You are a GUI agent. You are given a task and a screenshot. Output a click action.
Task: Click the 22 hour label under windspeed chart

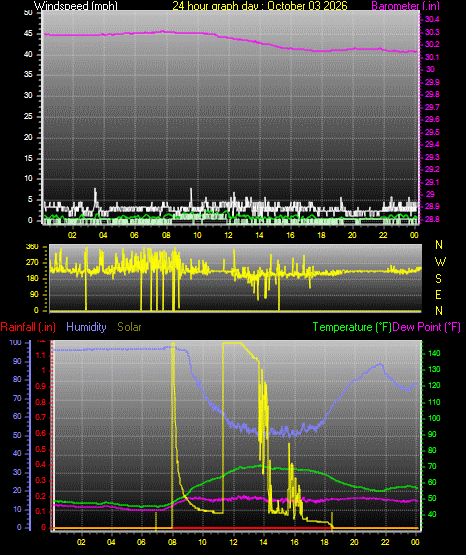[383, 235]
